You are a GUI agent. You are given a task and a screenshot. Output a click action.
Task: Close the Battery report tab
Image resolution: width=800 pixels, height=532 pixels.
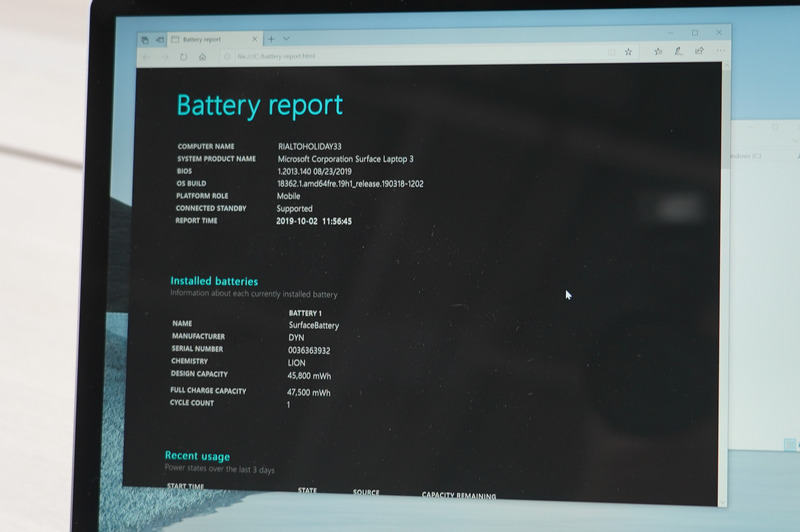[x=255, y=39]
